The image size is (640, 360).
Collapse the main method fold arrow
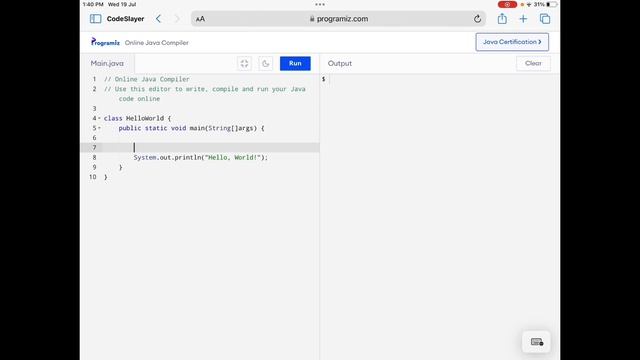tap(99, 128)
